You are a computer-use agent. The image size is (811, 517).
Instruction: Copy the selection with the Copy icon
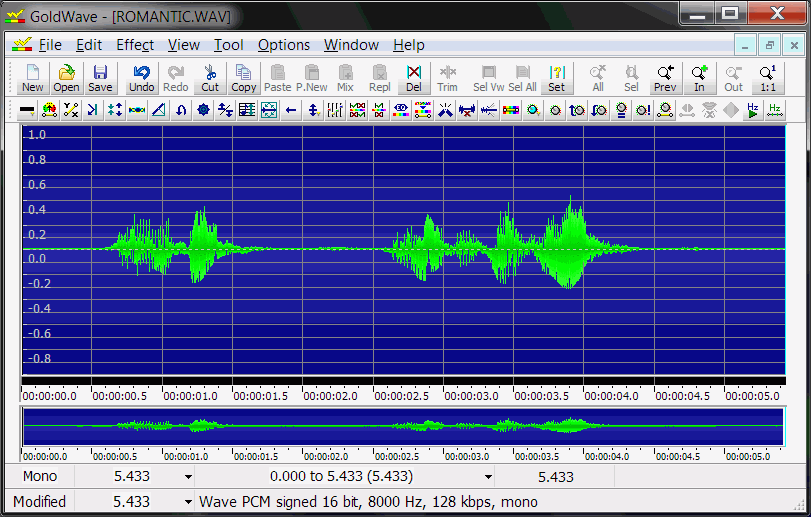coord(244,78)
